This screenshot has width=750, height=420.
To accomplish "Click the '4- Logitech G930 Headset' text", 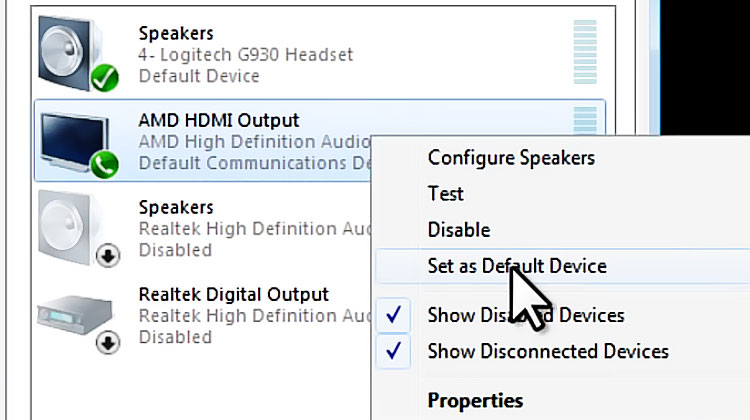I will click(x=246, y=55).
